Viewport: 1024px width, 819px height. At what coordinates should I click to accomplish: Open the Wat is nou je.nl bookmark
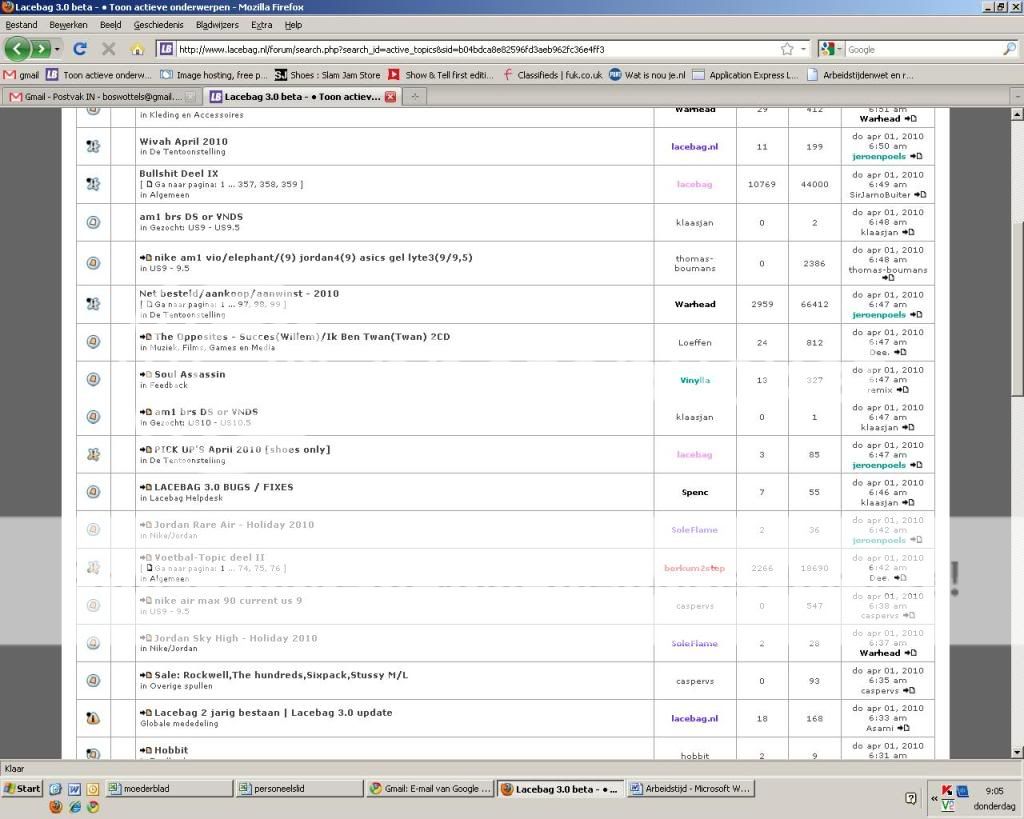[647, 75]
